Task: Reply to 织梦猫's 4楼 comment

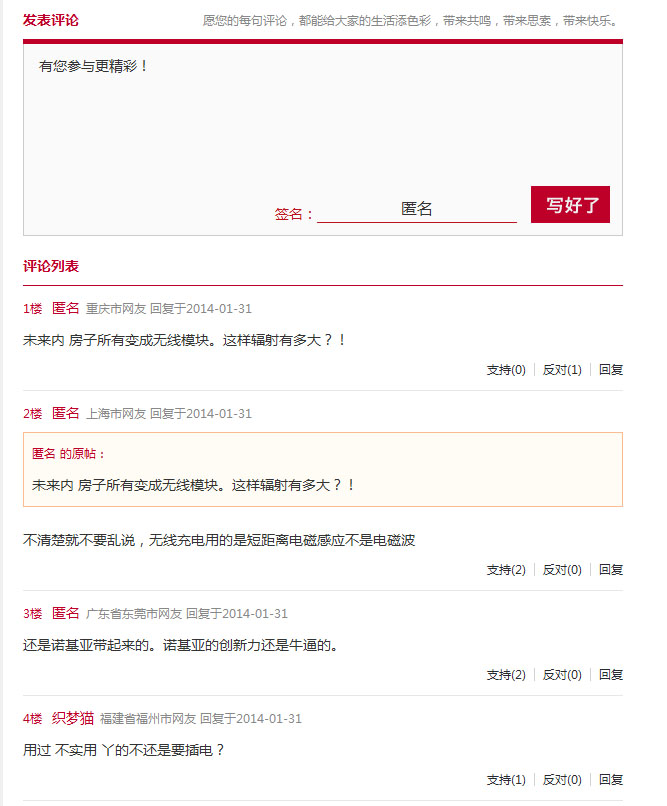Action: pos(611,780)
